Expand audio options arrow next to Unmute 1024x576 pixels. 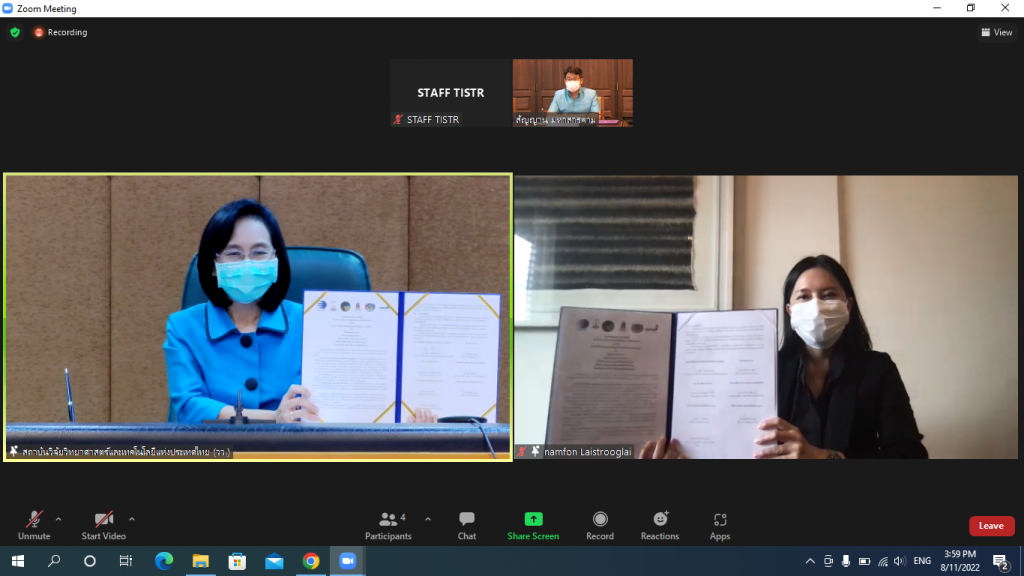point(58,519)
